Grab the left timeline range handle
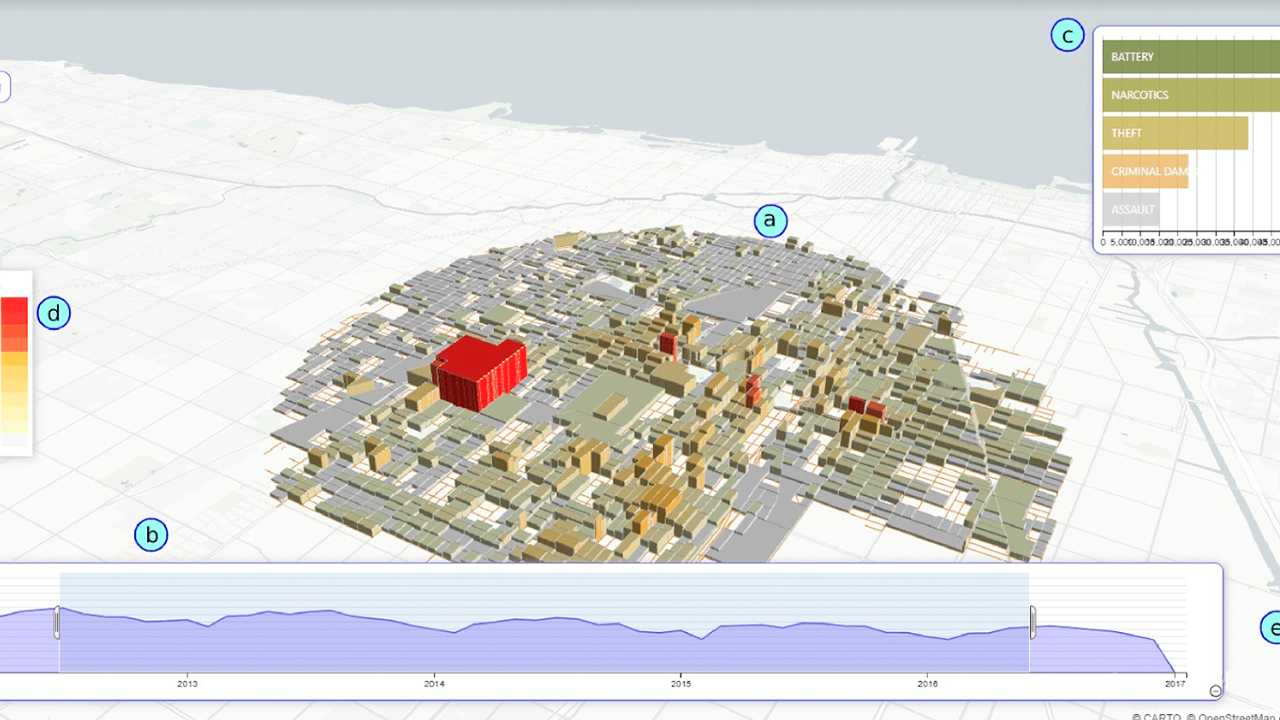This screenshot has width=1280, height=720. click(58, 622)
